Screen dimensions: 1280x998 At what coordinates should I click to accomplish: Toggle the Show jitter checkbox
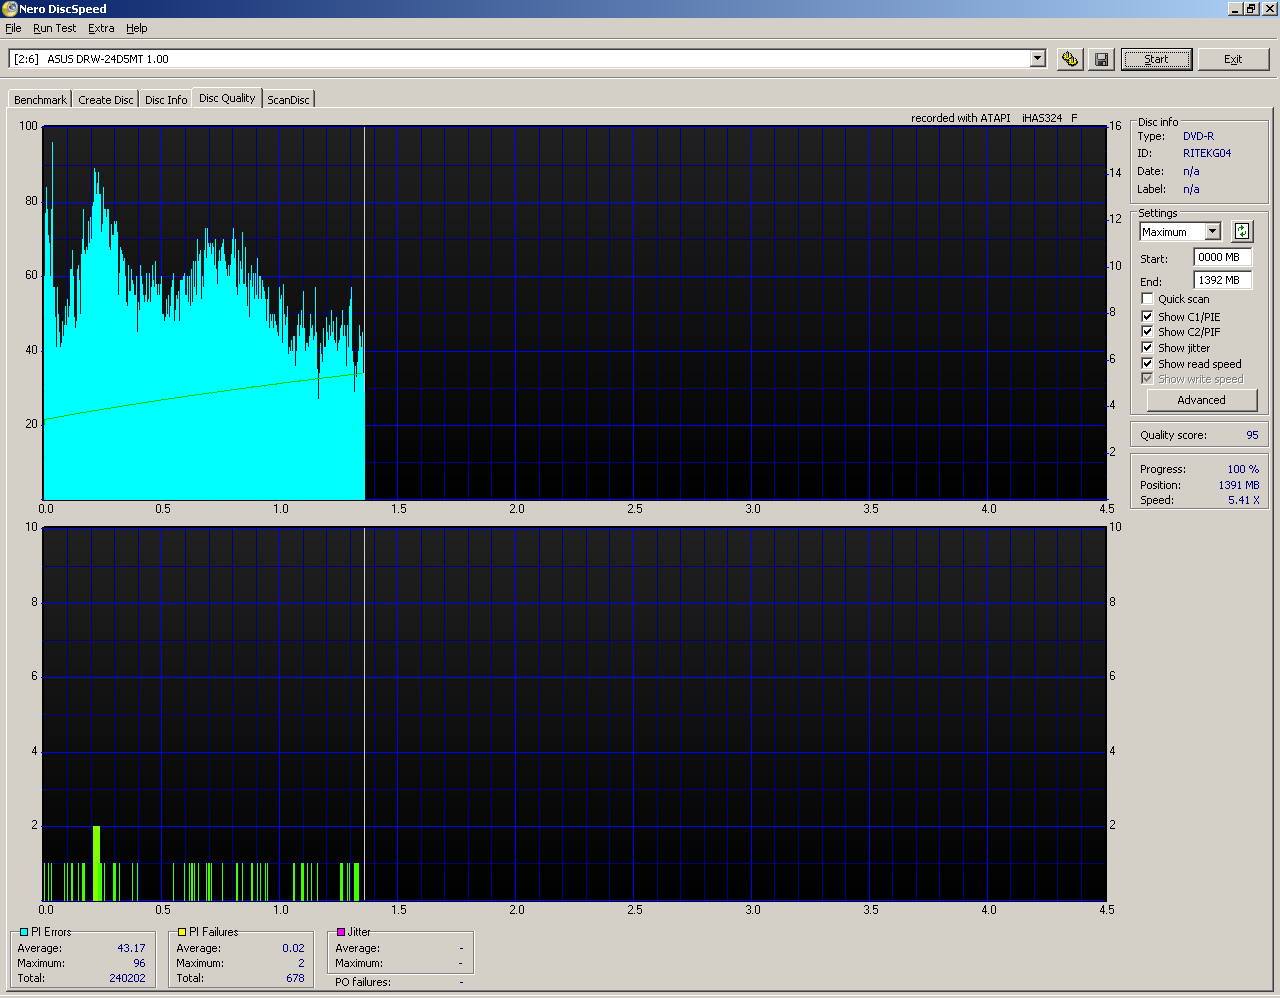[x=1147, y=348]
